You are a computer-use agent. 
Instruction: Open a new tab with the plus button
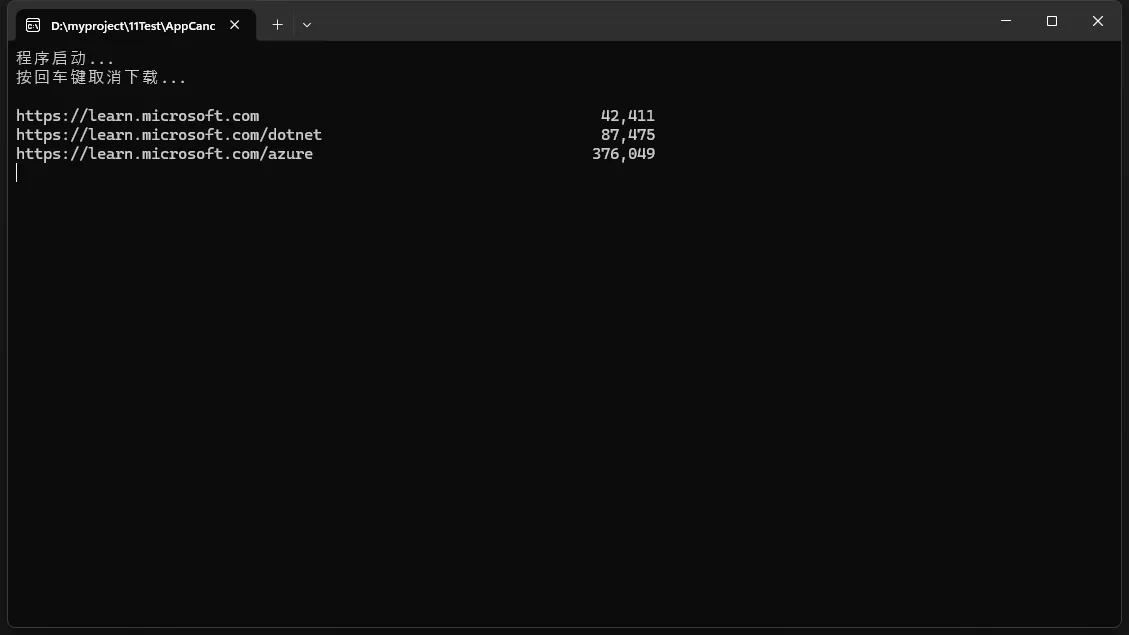pos(277,25)
